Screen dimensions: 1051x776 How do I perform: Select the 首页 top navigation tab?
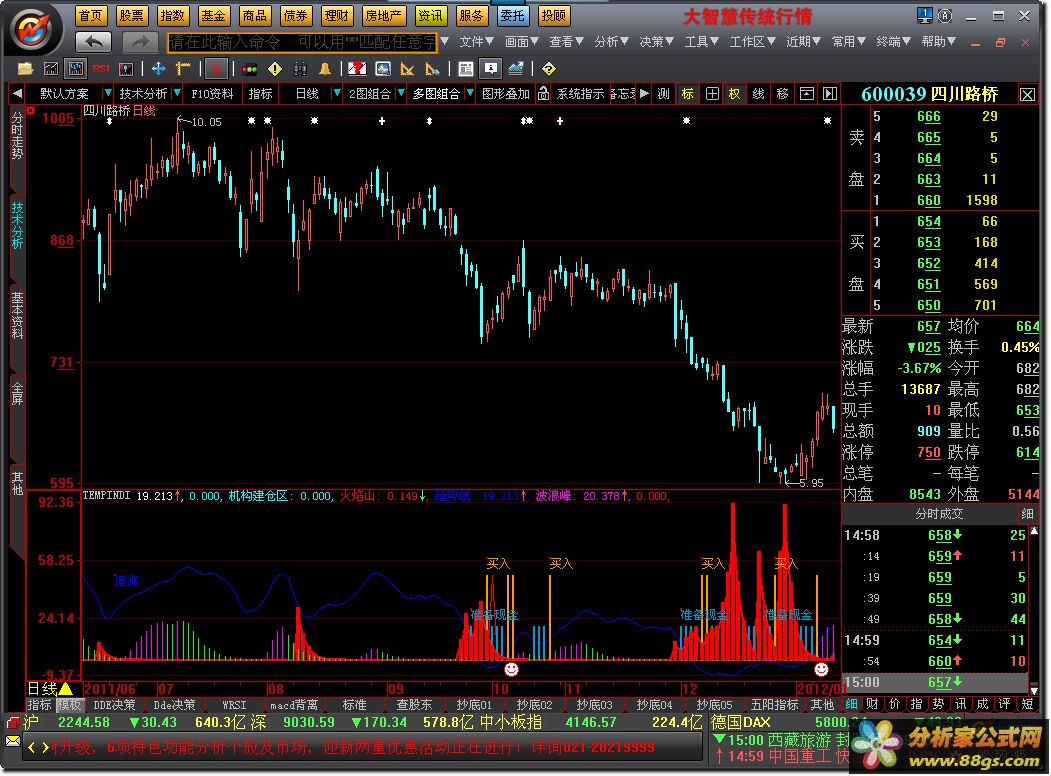point(90,15)
